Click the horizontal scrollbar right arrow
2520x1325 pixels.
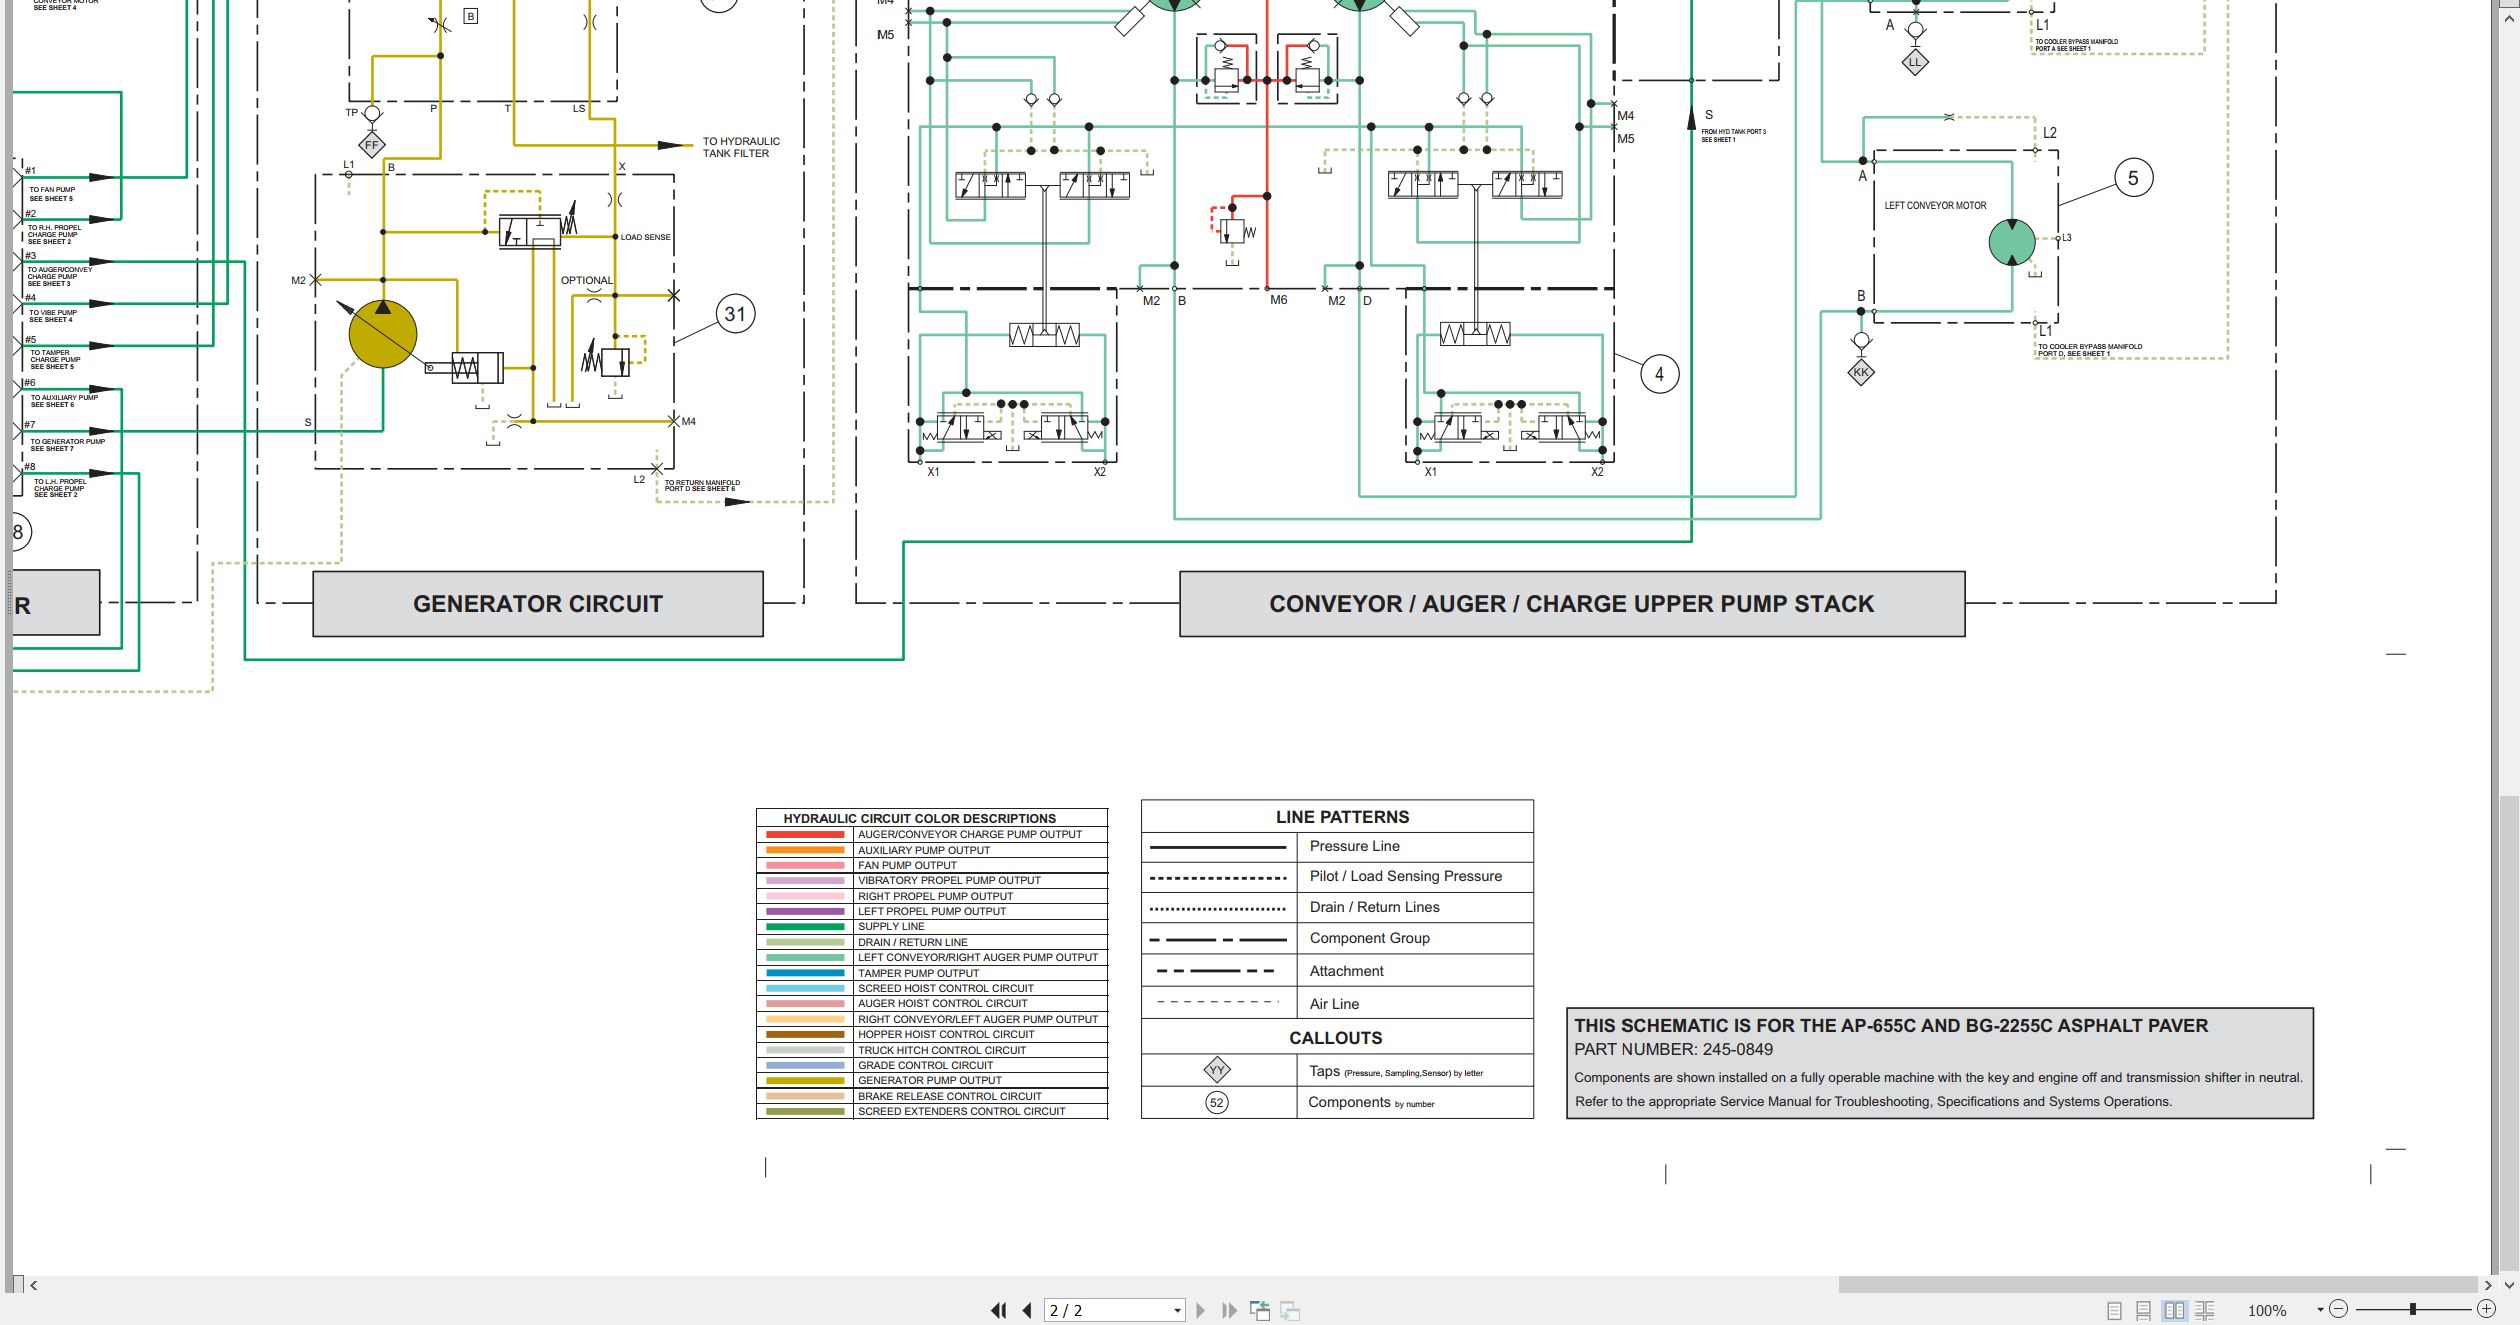click(x=2488, y=1285)
